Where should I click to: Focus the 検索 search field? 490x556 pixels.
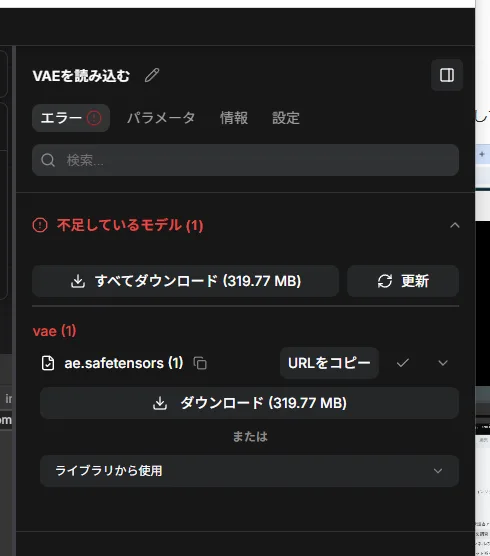(245, 160)
